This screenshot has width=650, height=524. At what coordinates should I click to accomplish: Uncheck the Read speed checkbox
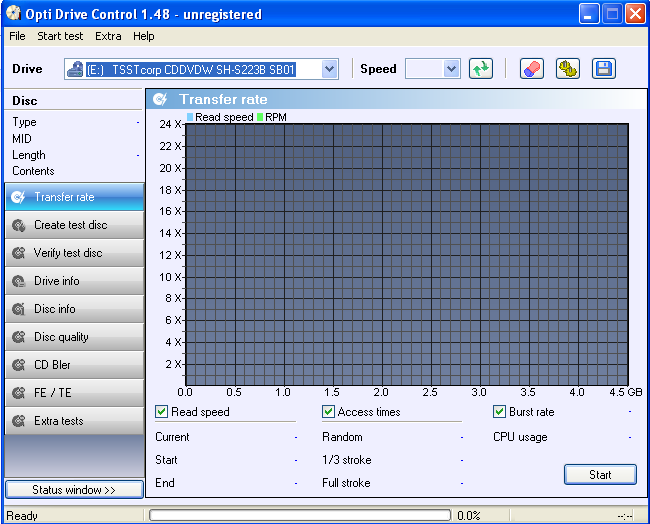tap(162, 412)
